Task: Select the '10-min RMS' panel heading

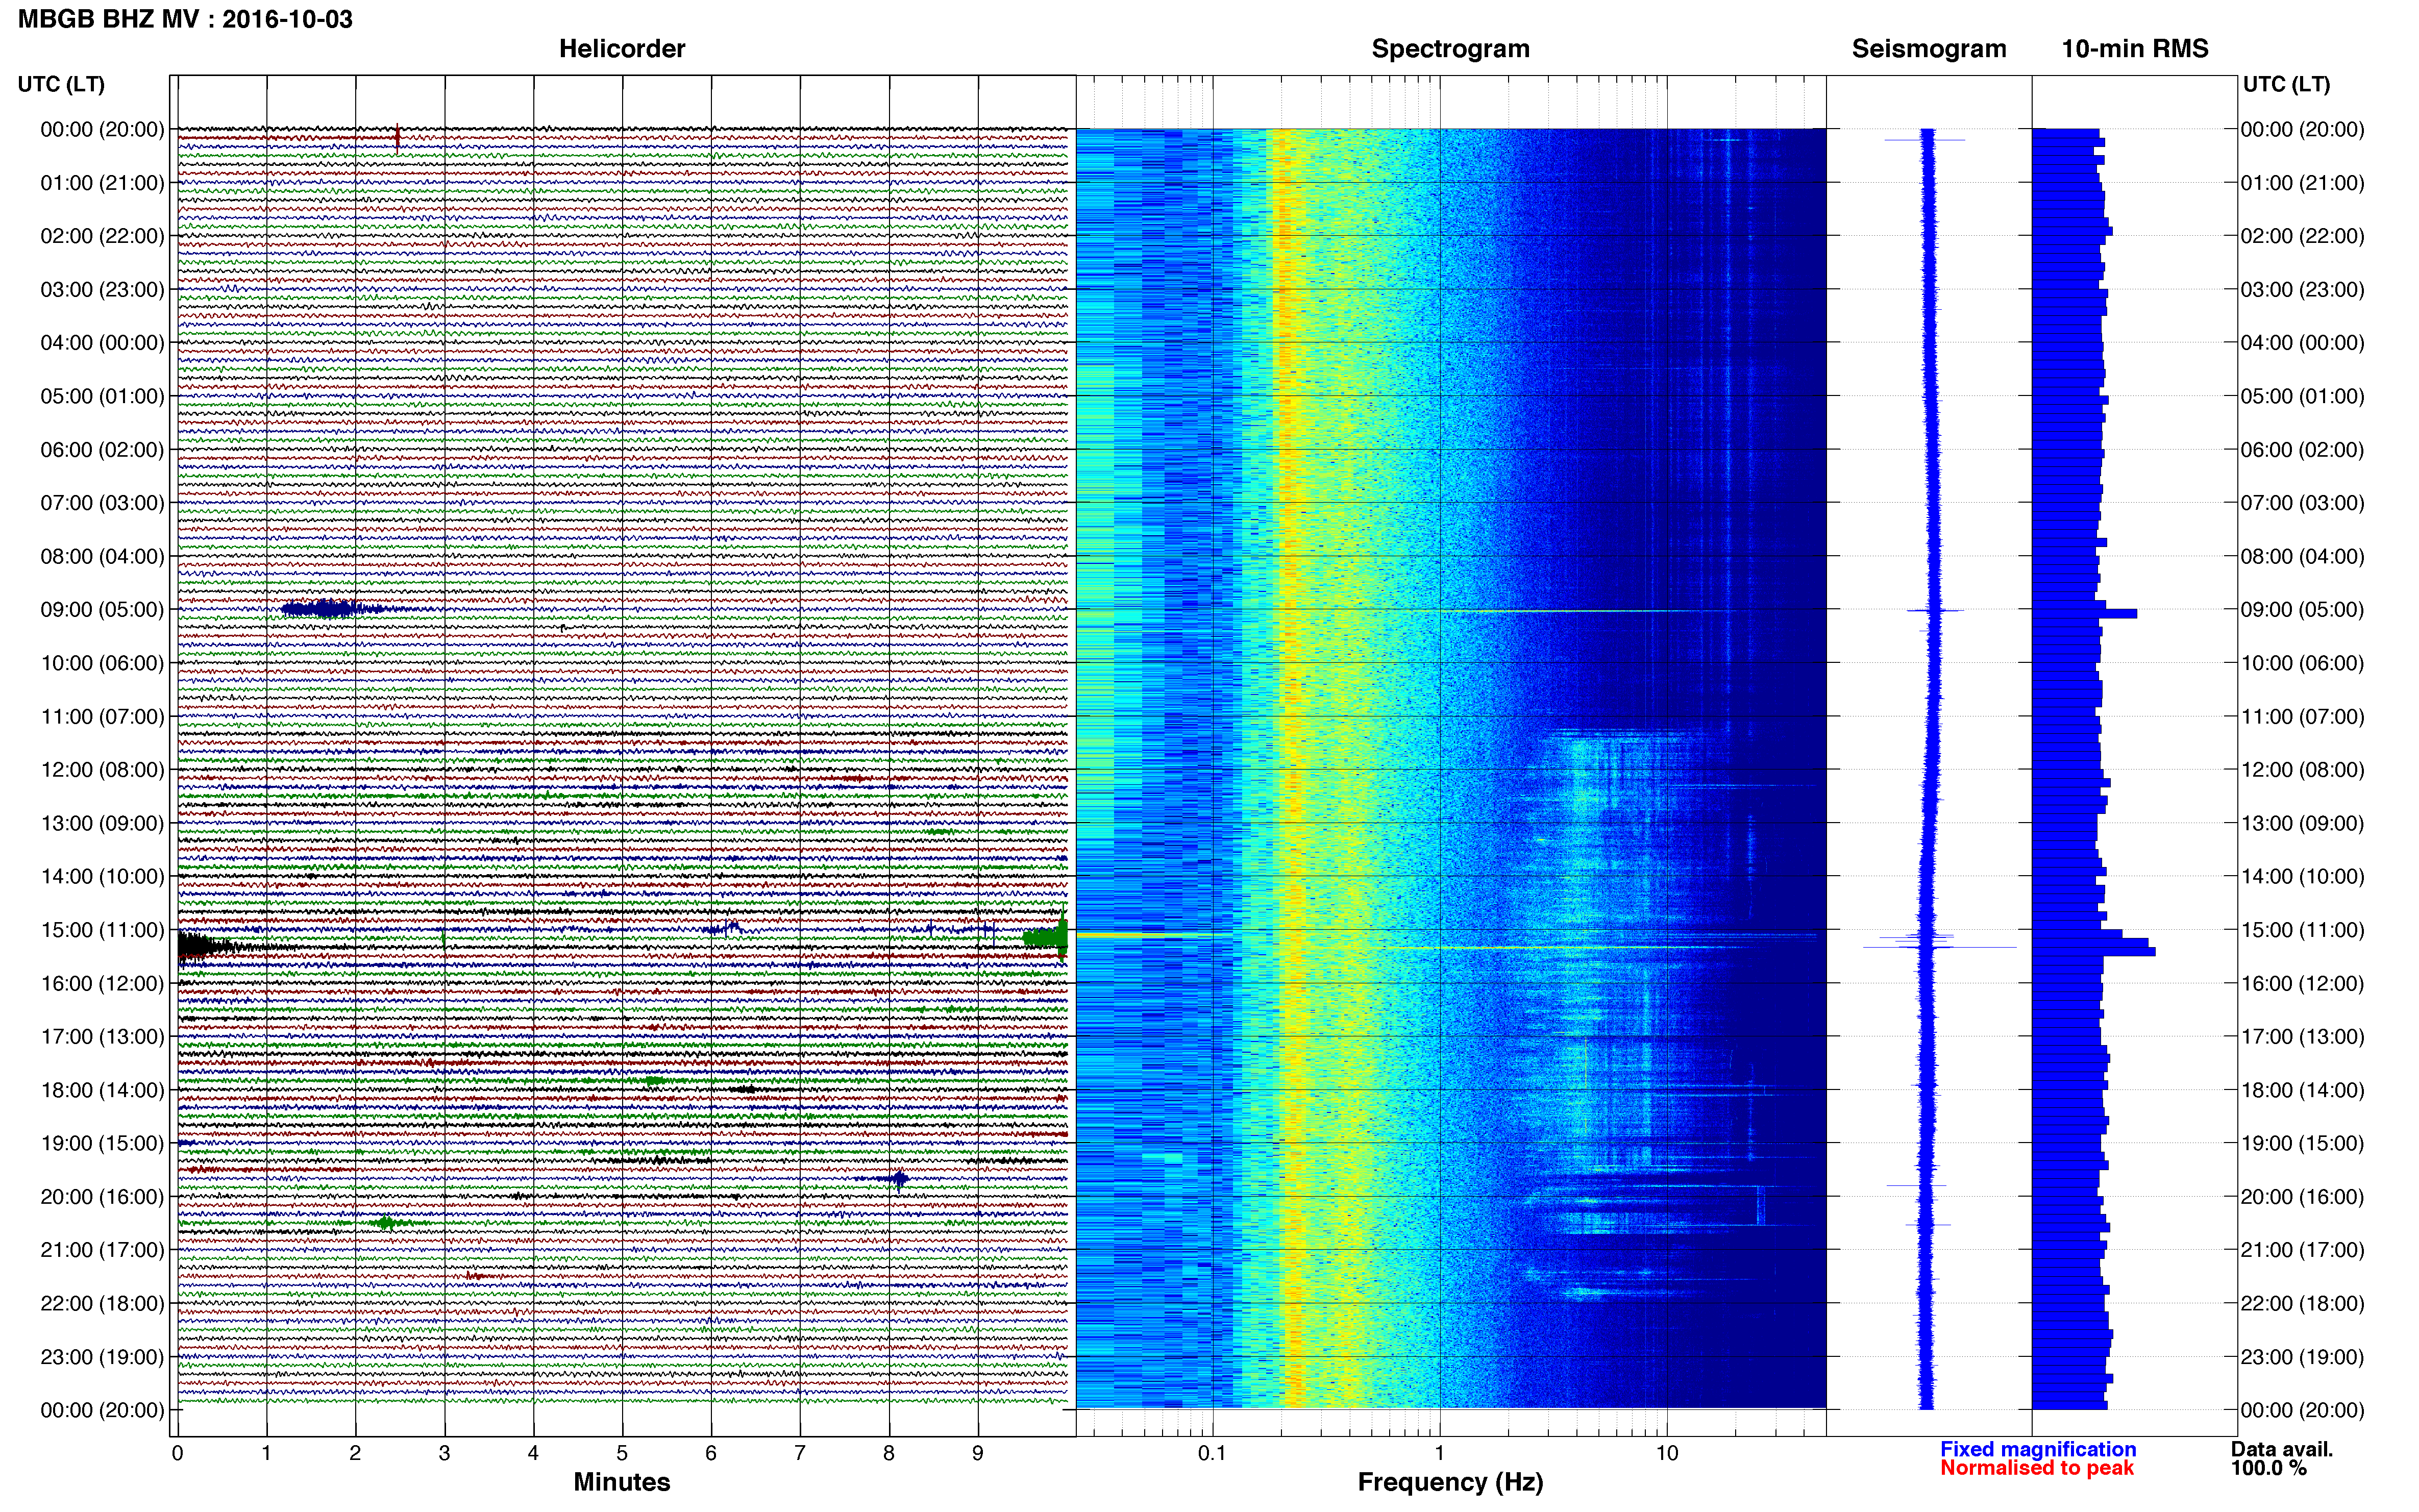Action: (x=2135, y=49)
